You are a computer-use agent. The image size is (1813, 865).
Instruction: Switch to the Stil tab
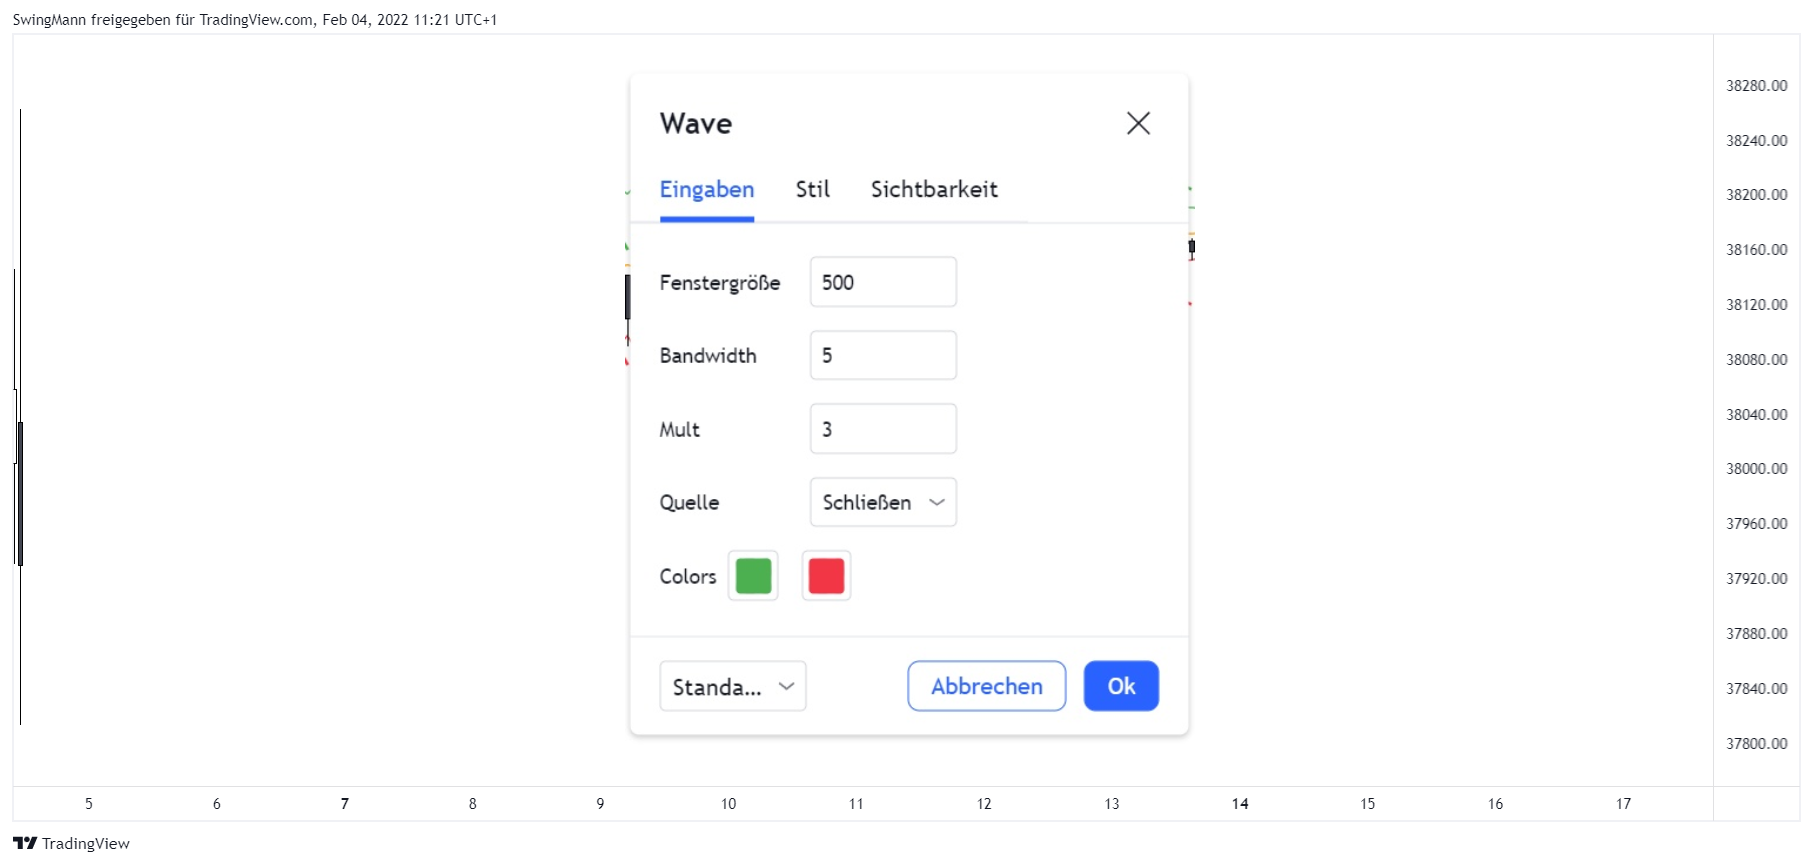pos(813,189)
